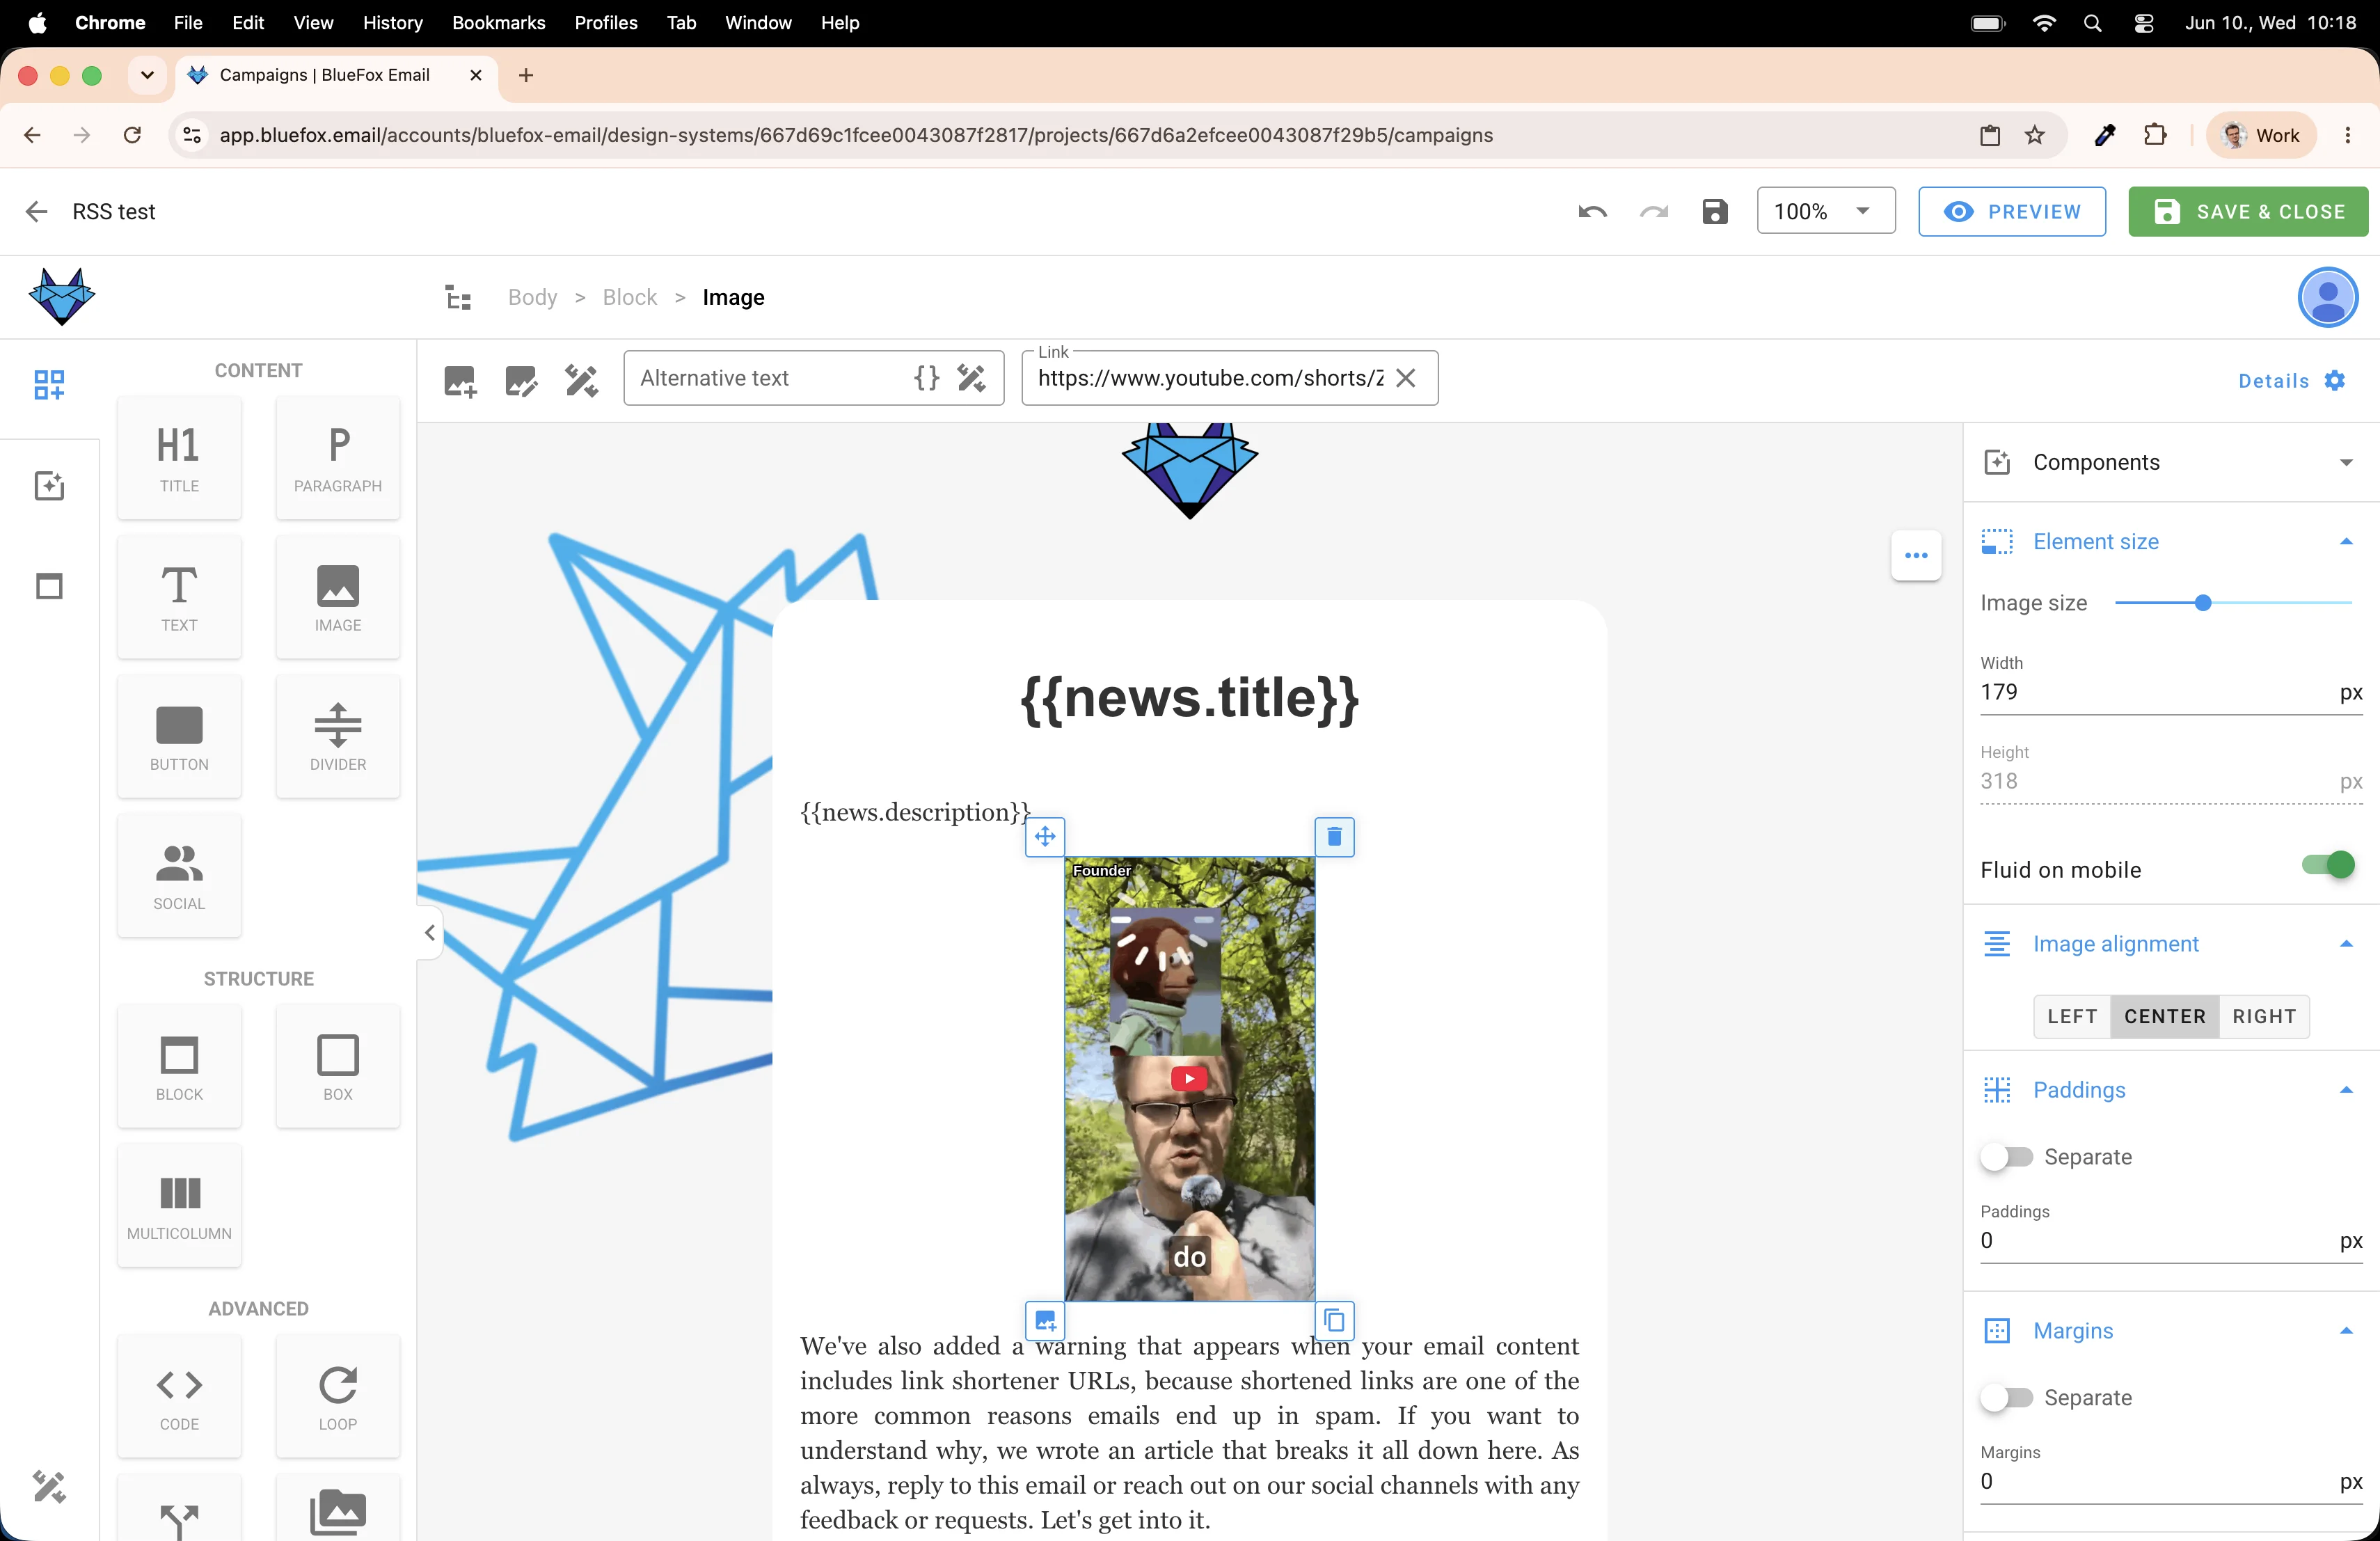This screenshot has height=1541, width=2380.
Task: Add the Divider content element
Action: 338,736
